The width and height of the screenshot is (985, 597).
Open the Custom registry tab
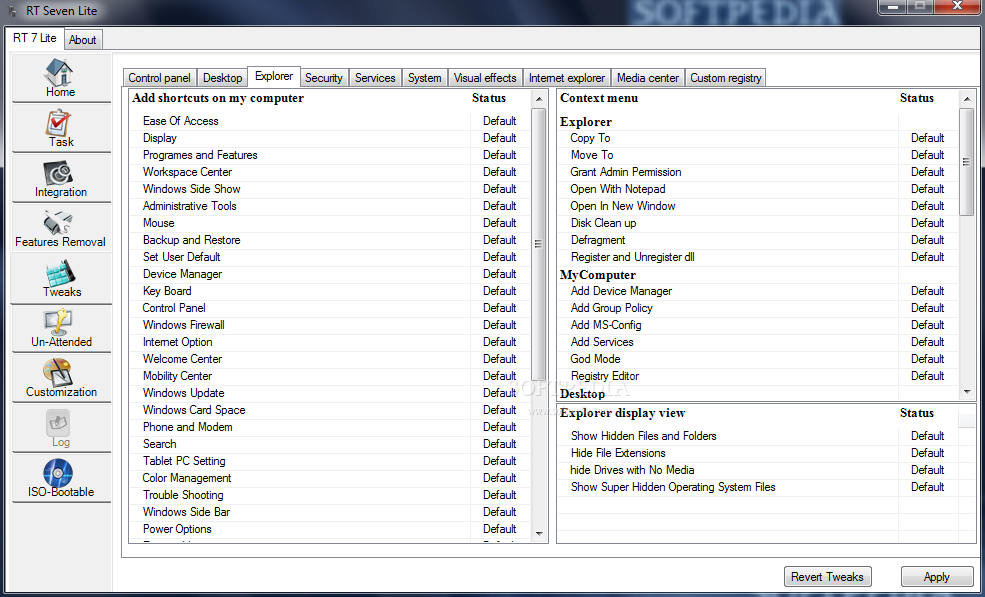click(726, 77)
